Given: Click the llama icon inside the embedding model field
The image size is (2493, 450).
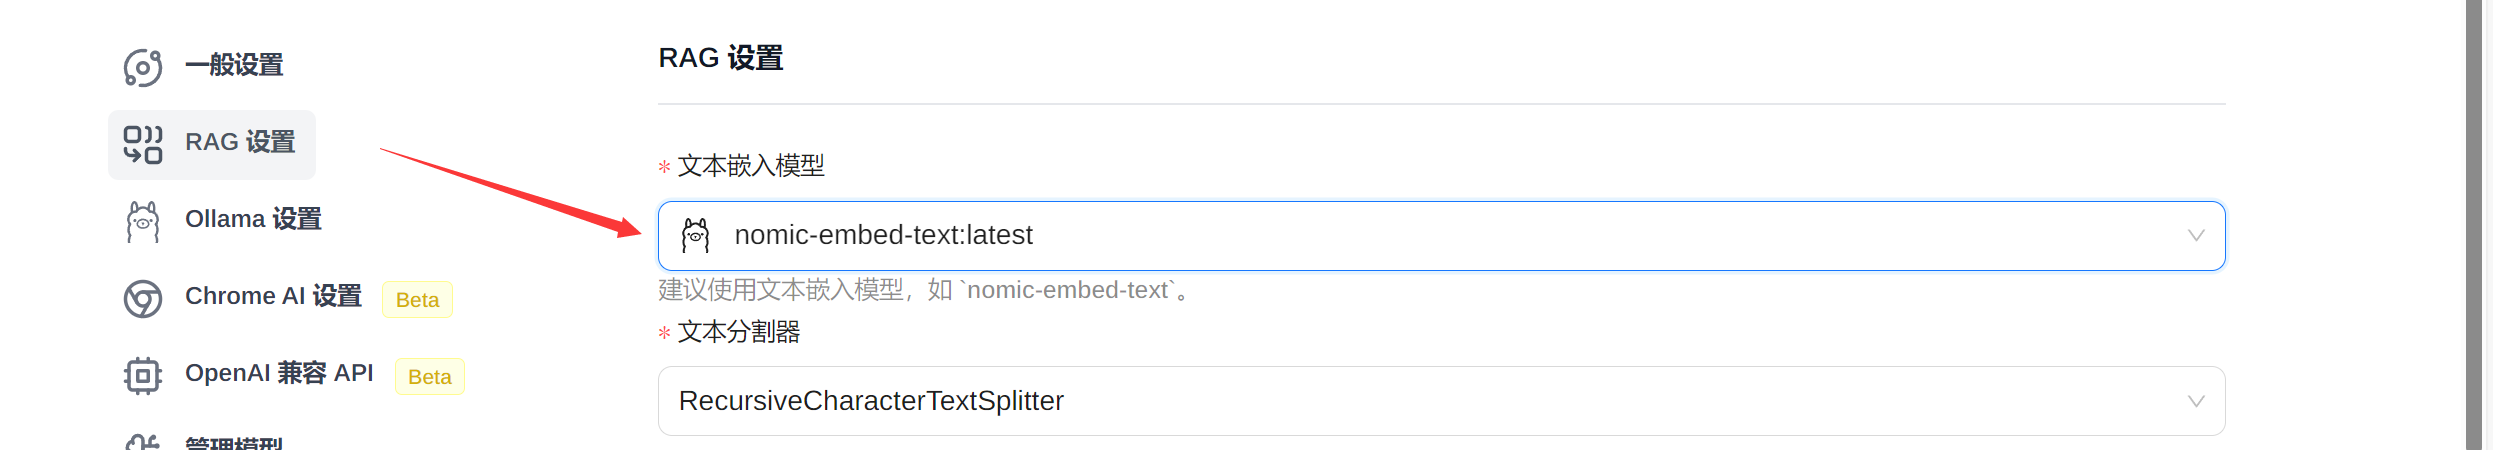Looking at the screenshot, I should (695, 236).
